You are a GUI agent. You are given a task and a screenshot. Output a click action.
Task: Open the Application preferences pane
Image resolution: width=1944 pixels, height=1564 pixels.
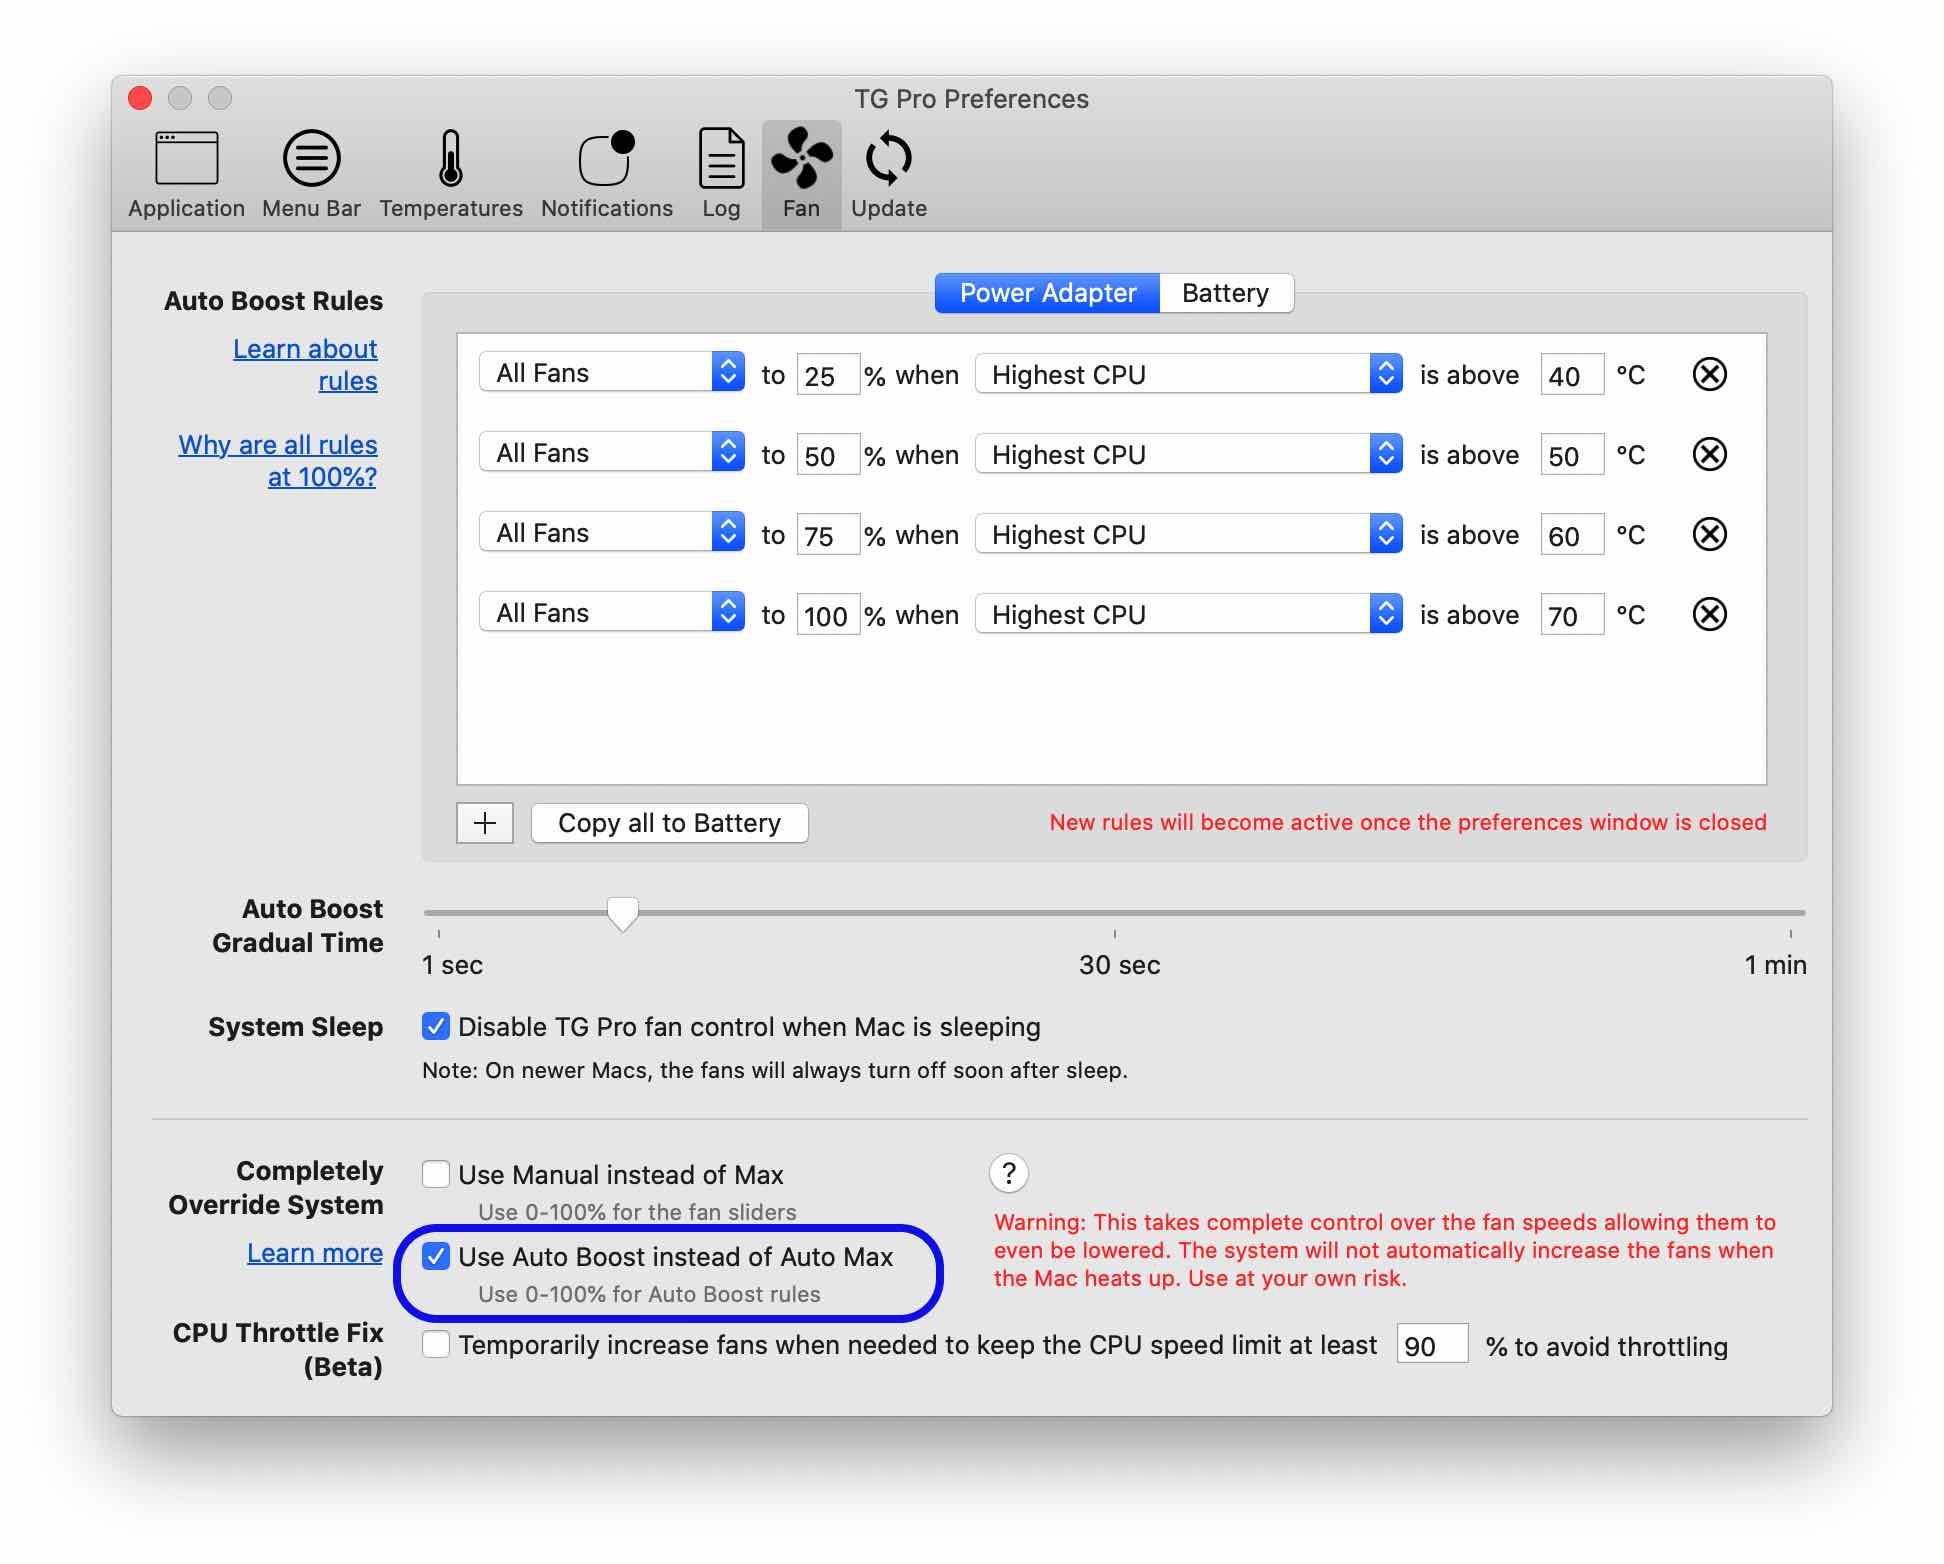(x=186, y=174)
